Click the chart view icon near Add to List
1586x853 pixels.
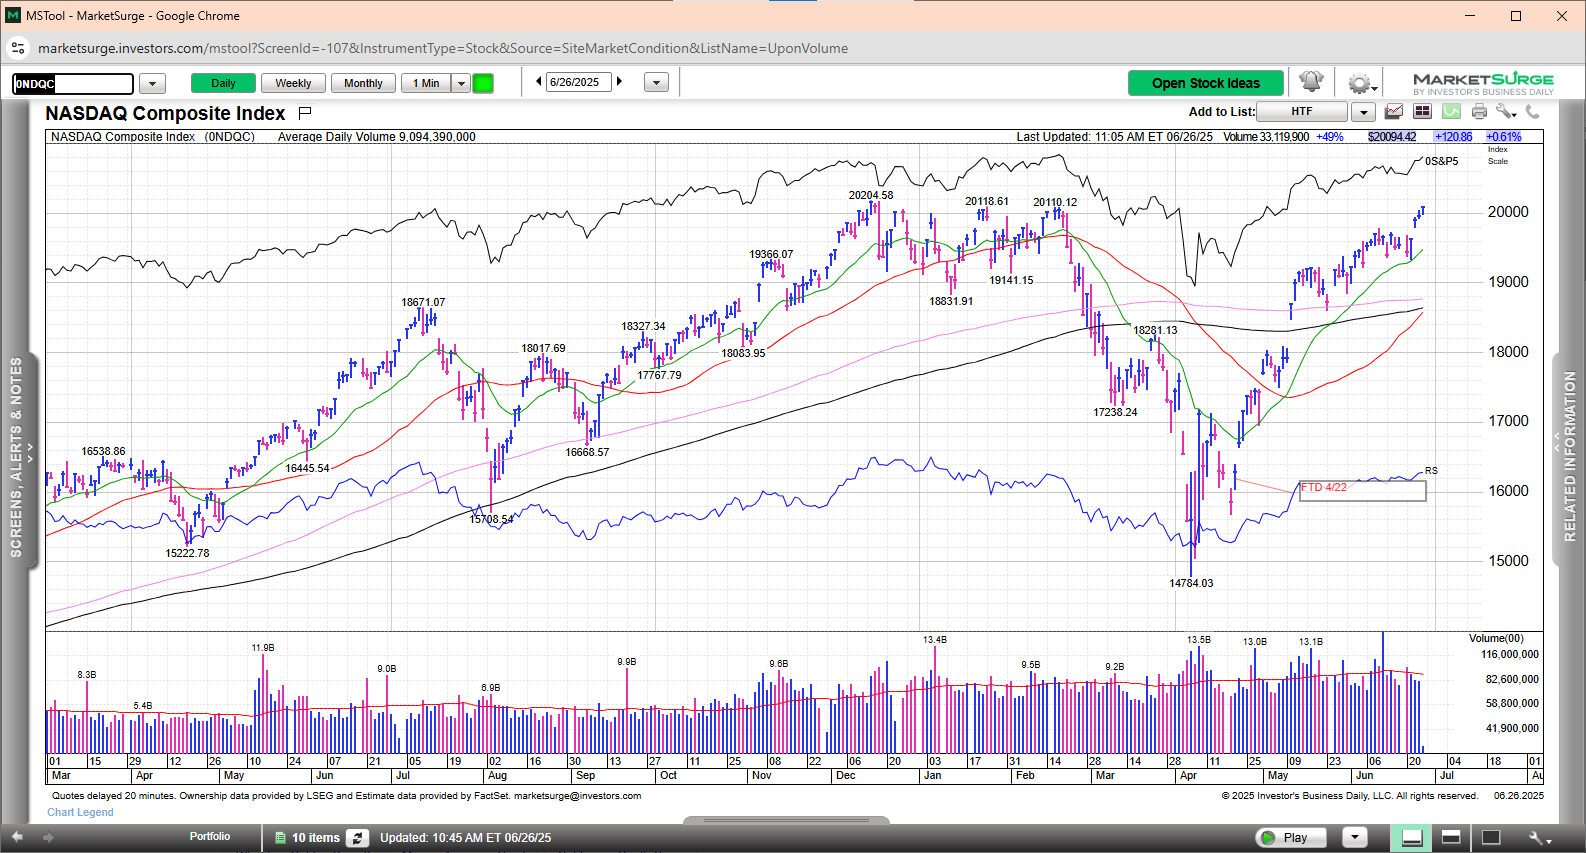(x=1393, y=112)
